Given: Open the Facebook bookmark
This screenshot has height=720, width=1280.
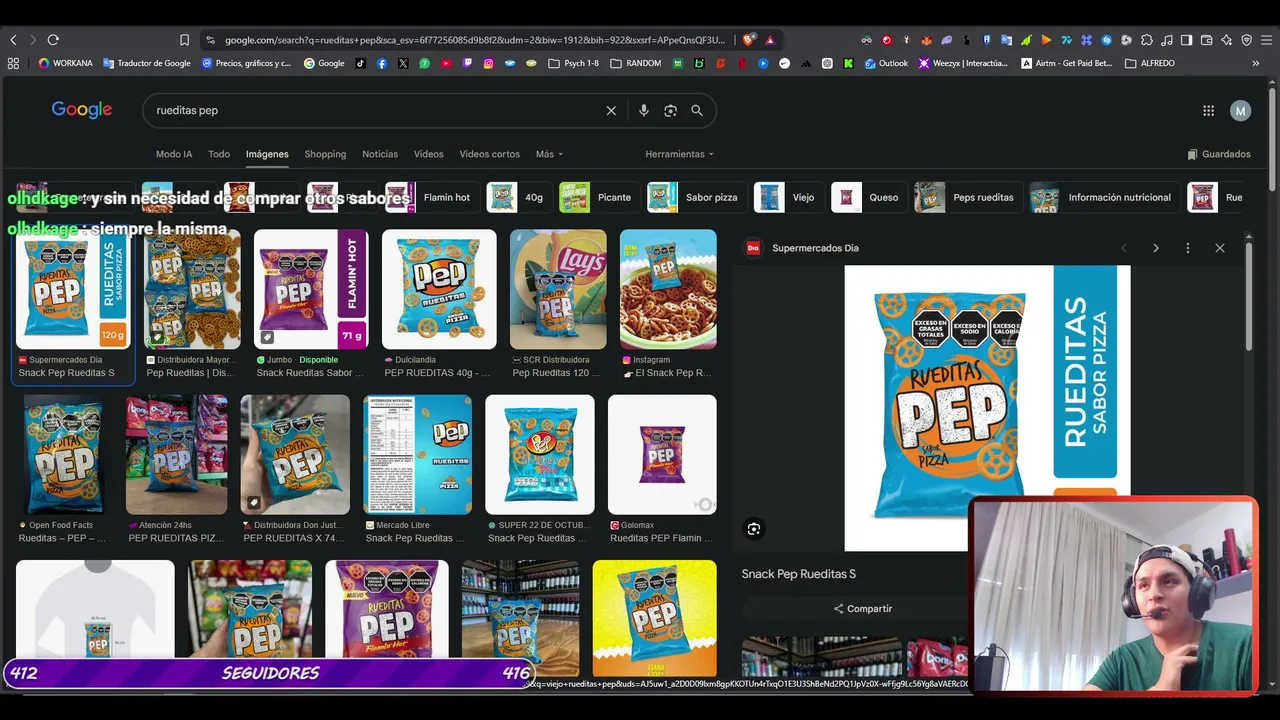Looking at the screenshot, I should [382, 63].
